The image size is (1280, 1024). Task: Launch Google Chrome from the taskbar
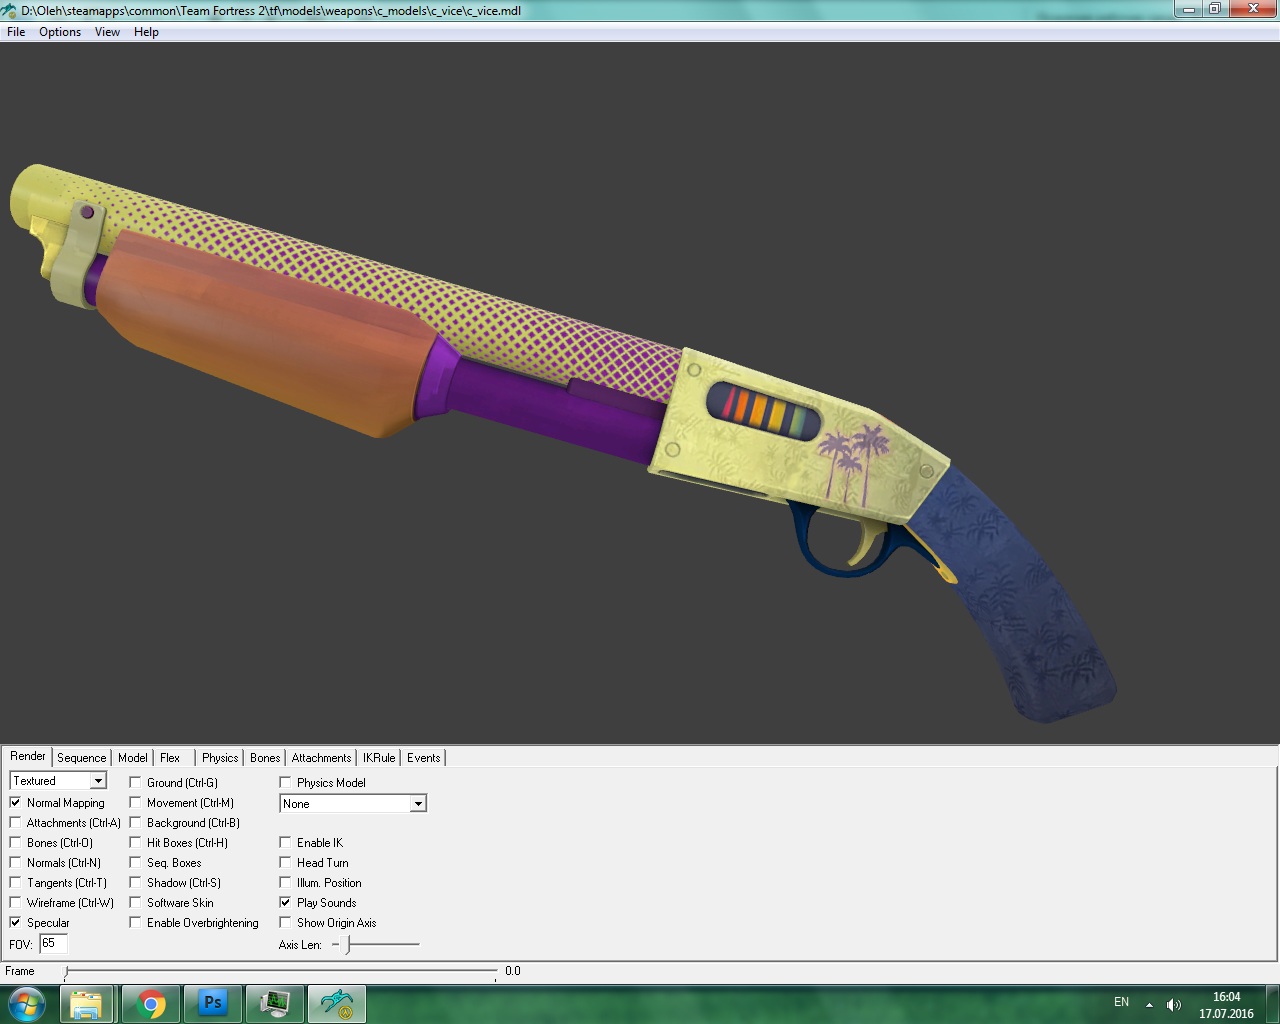pos(152,1004)
